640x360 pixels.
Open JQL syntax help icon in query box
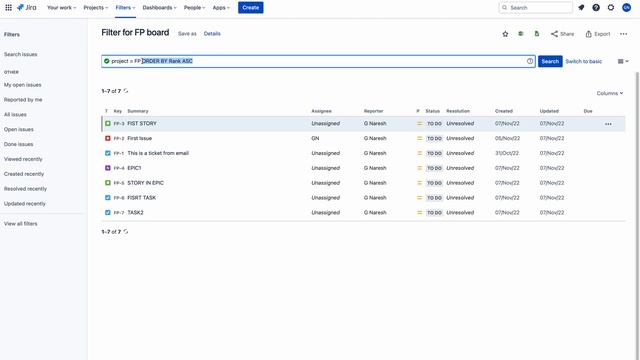[530, 61]
